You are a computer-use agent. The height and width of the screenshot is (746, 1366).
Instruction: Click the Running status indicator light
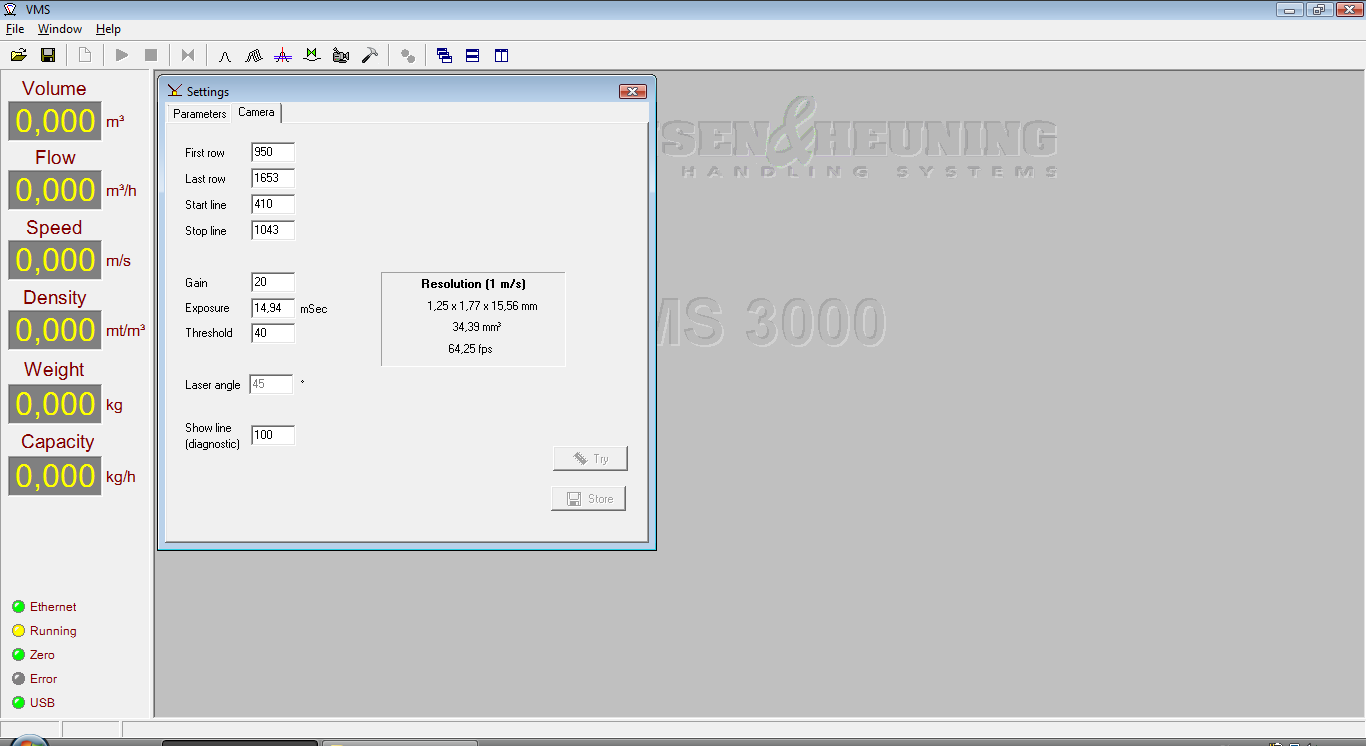point(18,631)
